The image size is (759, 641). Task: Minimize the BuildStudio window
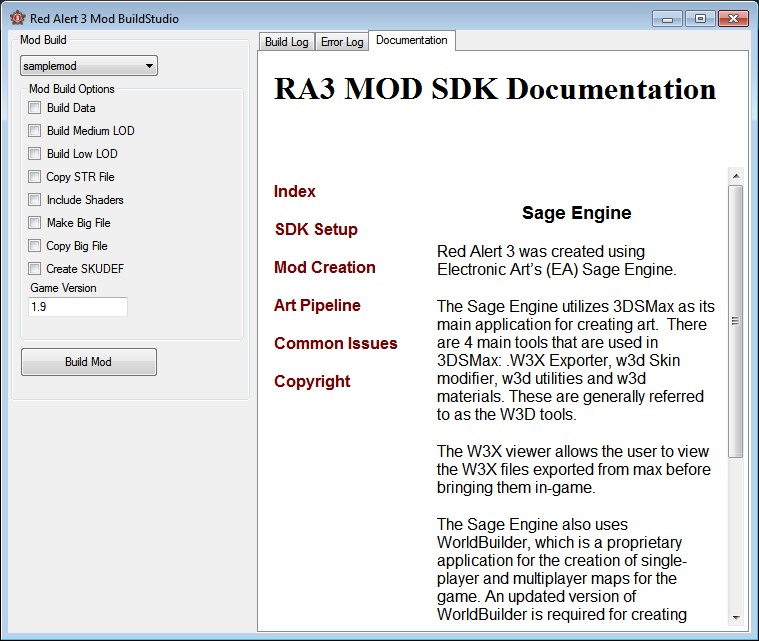pyautogui.click(x=667, y=19)
